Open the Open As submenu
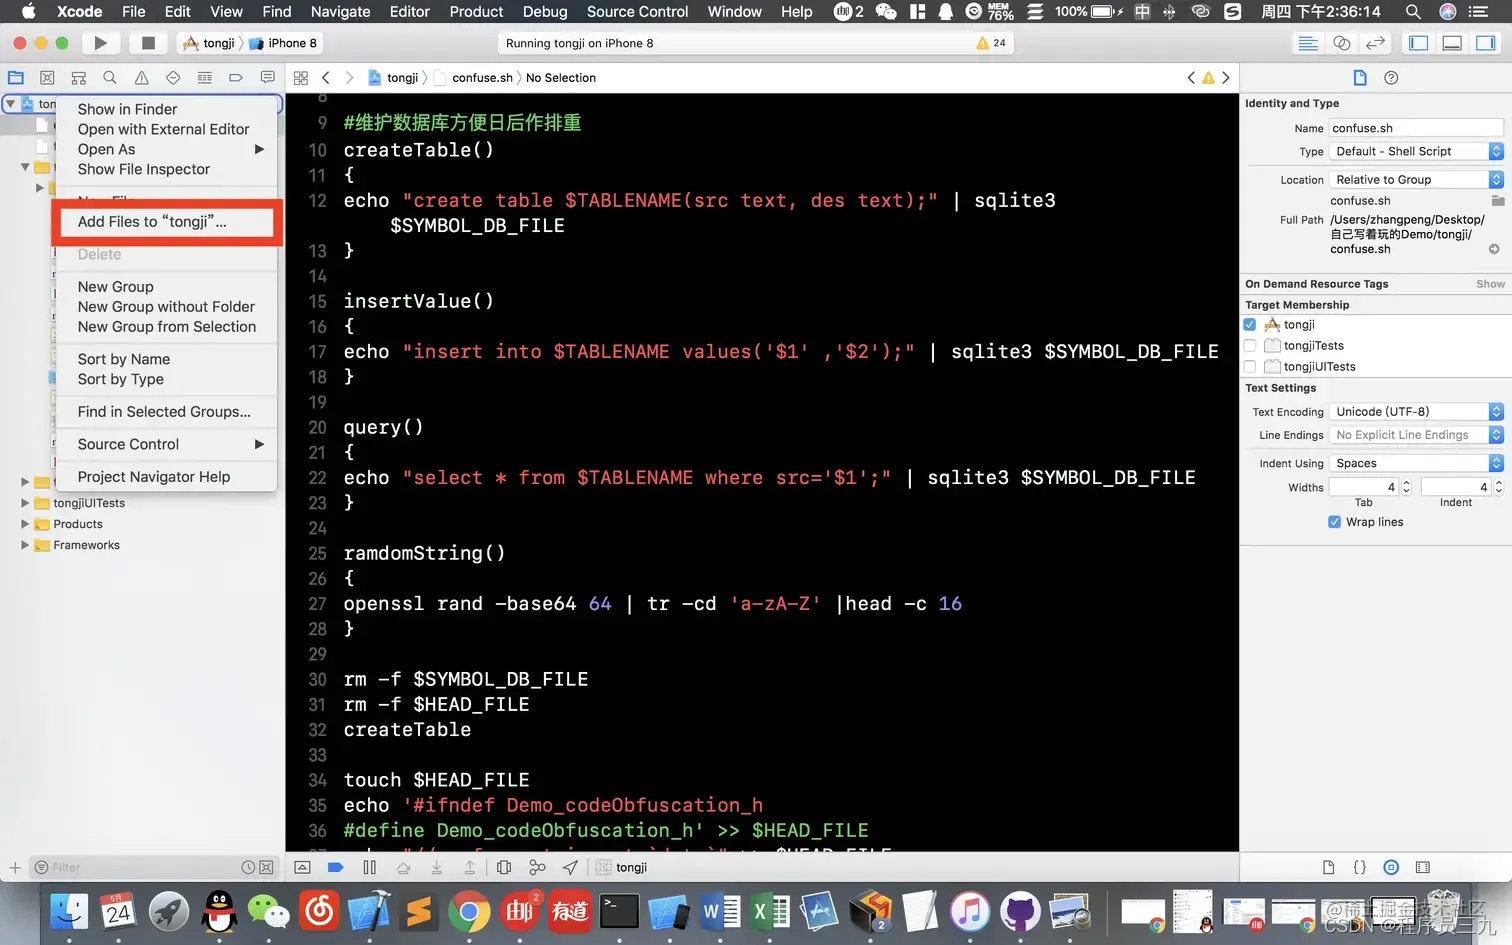The height and width of the screenshot is (945, 1512). (165, 149)
